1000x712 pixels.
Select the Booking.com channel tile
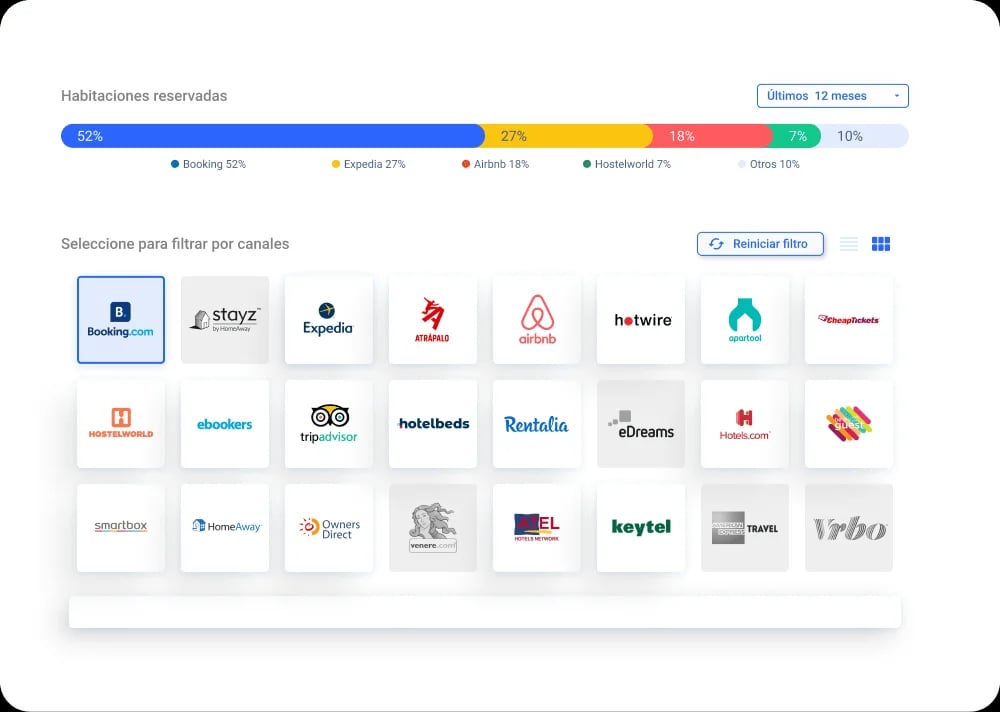click(x=121, y=320)
